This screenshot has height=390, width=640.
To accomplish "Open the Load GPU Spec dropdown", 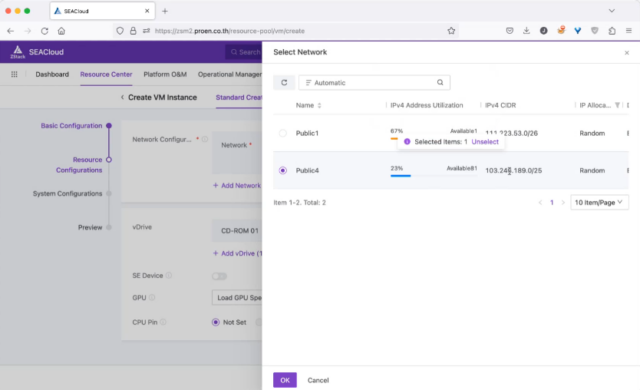I will [237, 298].
